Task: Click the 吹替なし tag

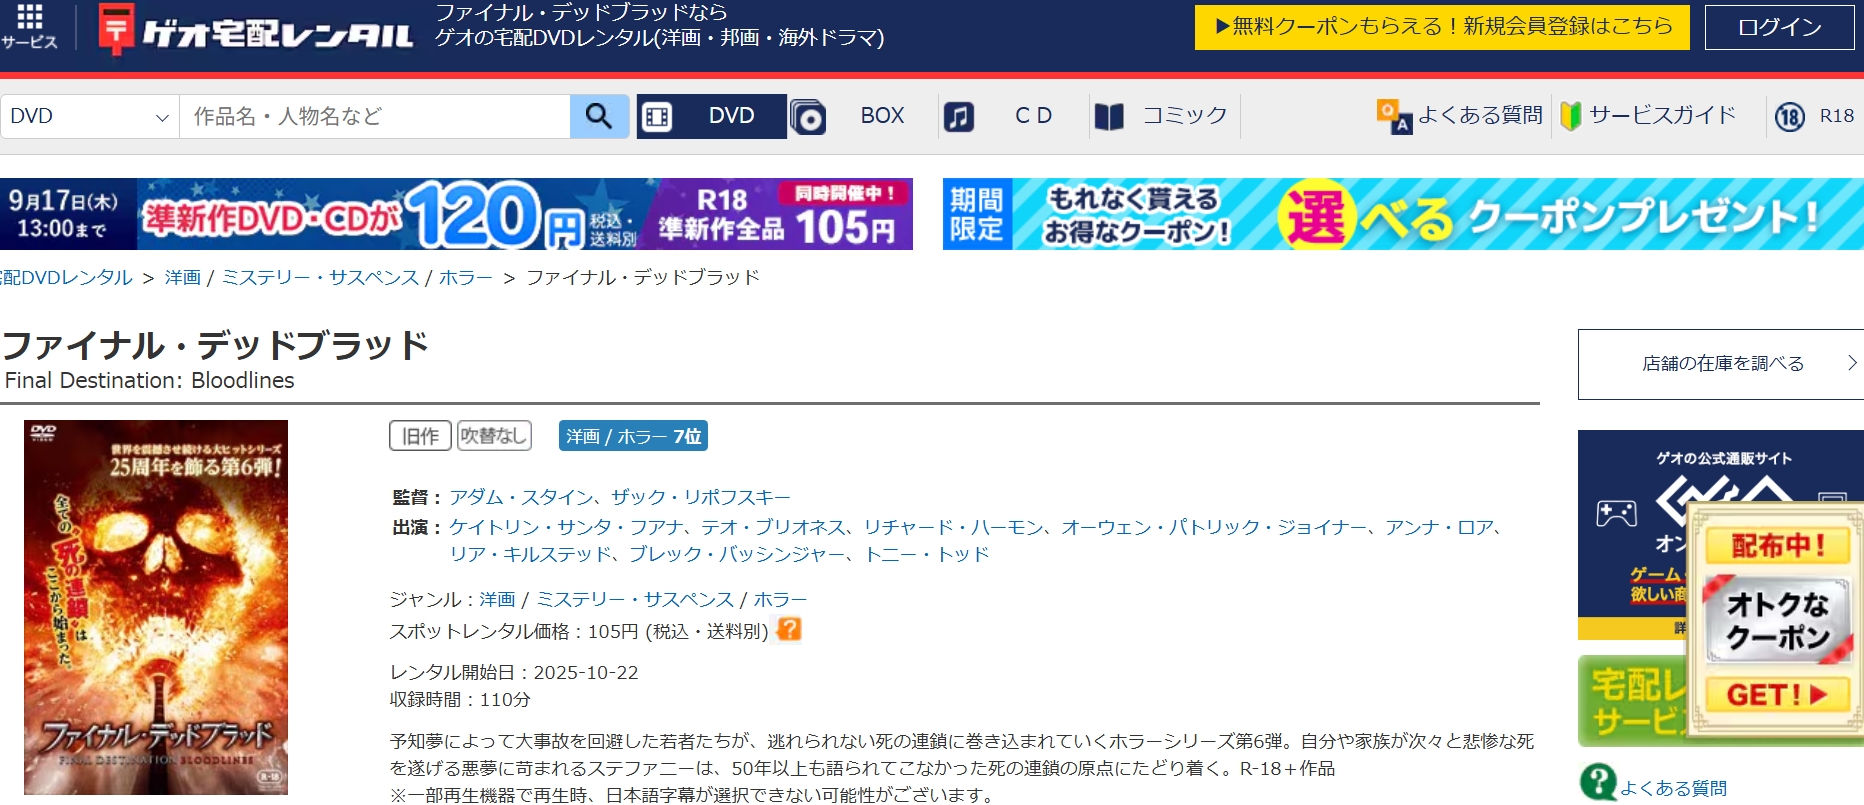Action: tap(494, 436)
